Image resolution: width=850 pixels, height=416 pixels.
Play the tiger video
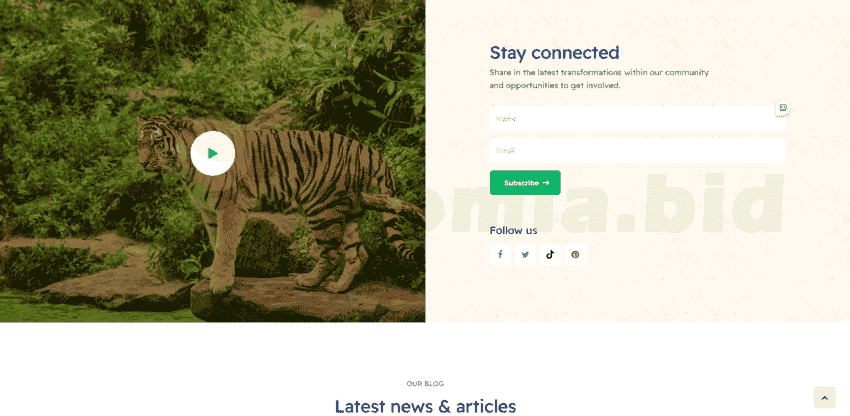click(212, 153)
